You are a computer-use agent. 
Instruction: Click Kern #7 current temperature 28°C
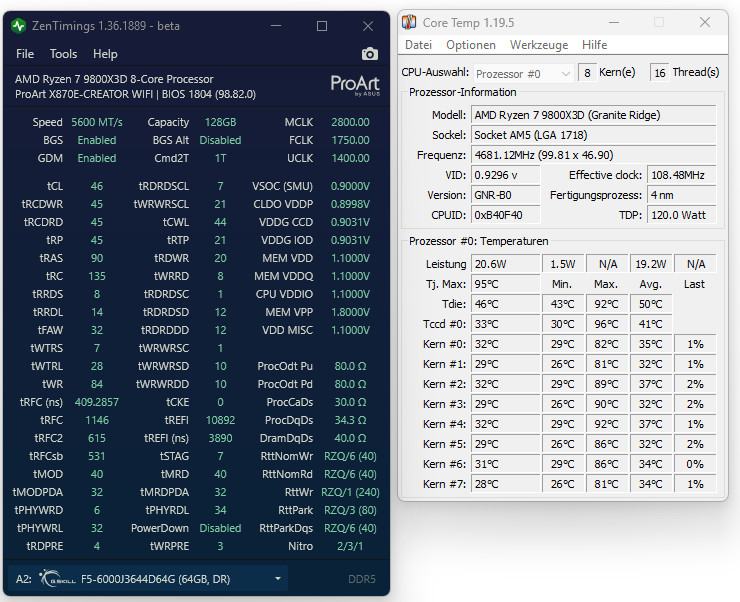click(x=505, y=484)
